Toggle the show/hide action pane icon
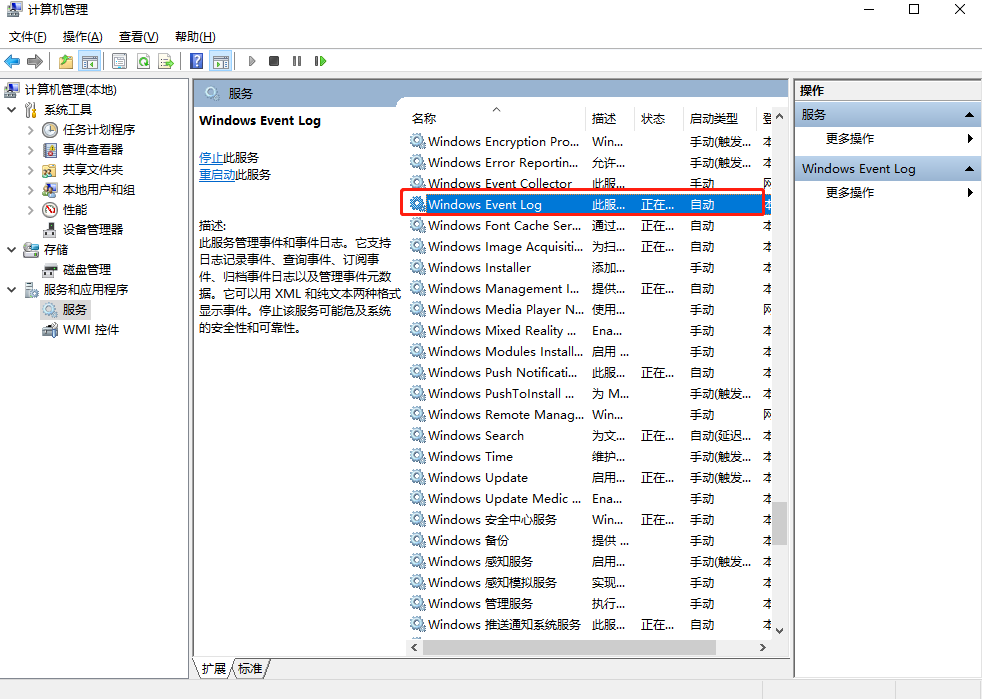Screen dimensions: 982x699 click(x=221, y=61)
